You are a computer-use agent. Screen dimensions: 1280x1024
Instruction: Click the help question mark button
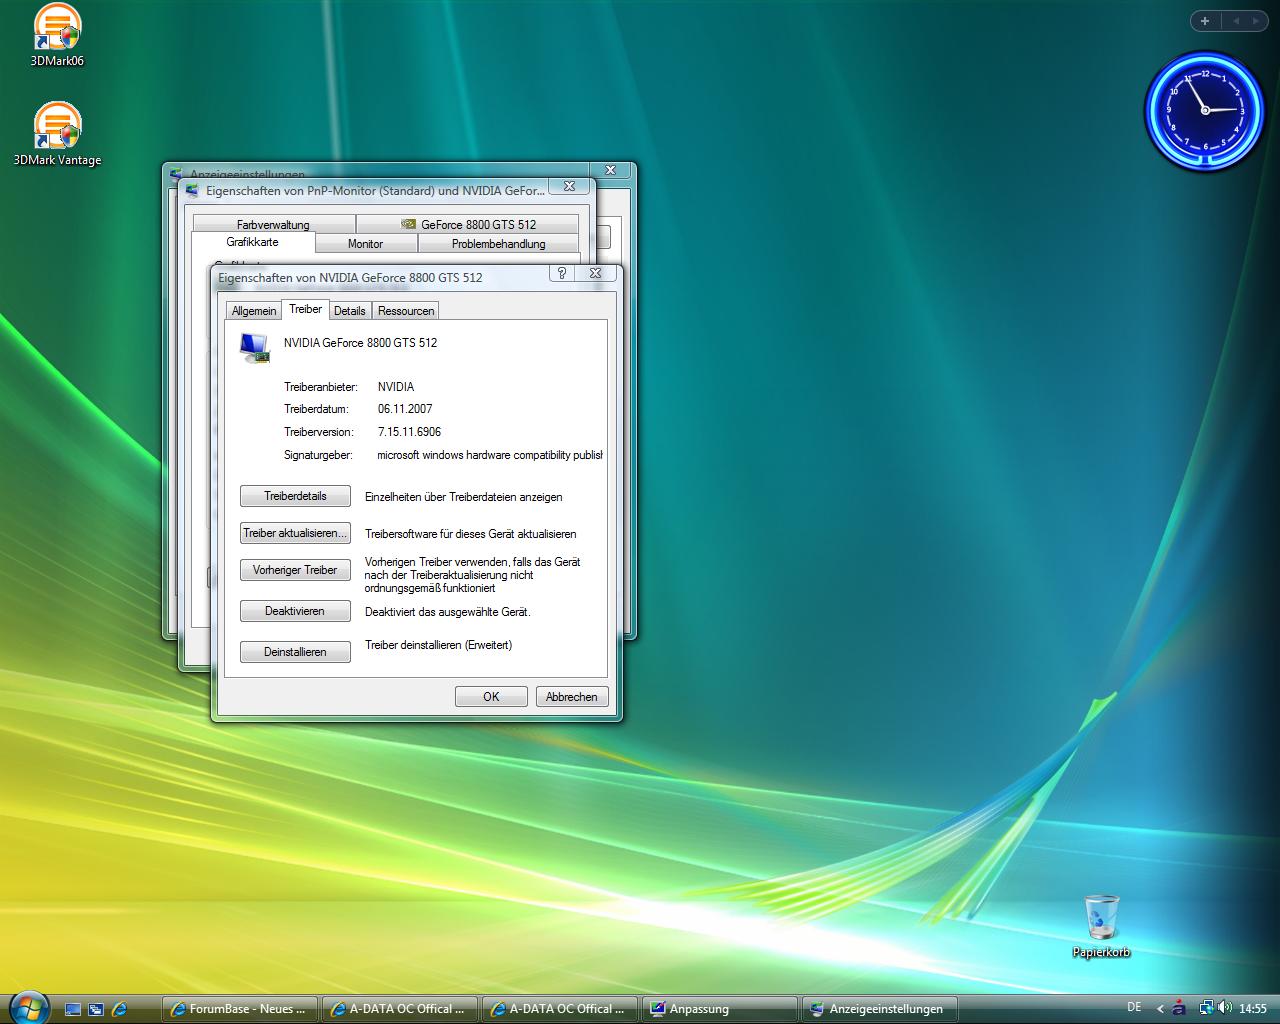(562, 273)
